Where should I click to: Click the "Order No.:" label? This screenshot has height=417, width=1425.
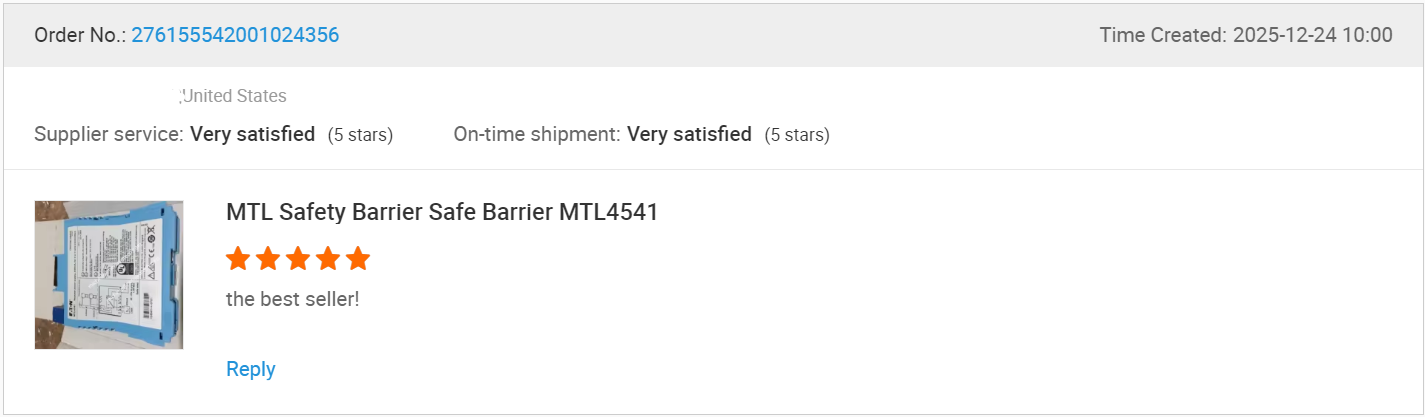pos(80,35)
